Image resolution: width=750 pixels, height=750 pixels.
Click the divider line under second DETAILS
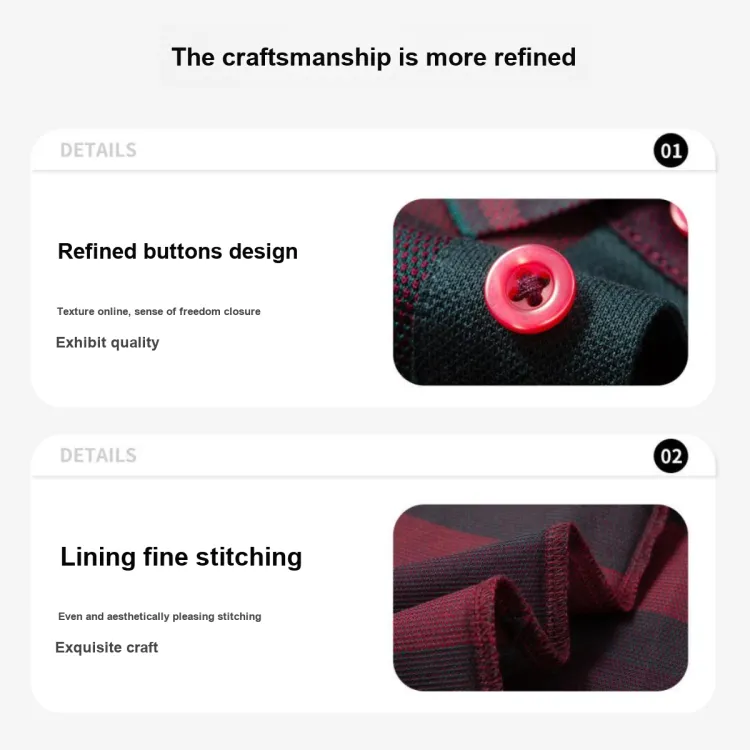(374, 476)
